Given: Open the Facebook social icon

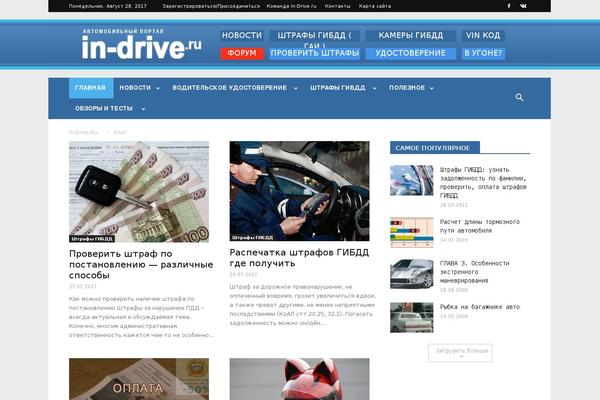Looking at the screenshot, I should (x=509, y=6).
